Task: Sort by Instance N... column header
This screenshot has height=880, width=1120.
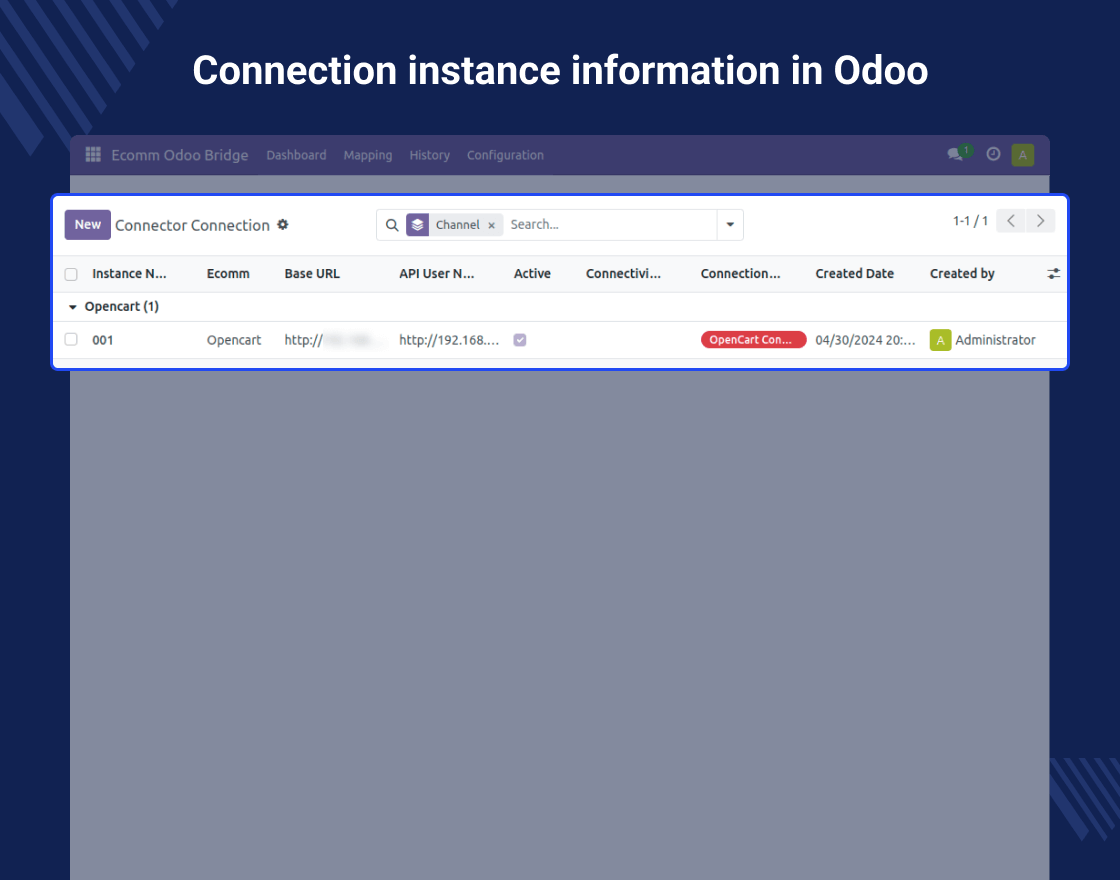Action: point(129,274)
